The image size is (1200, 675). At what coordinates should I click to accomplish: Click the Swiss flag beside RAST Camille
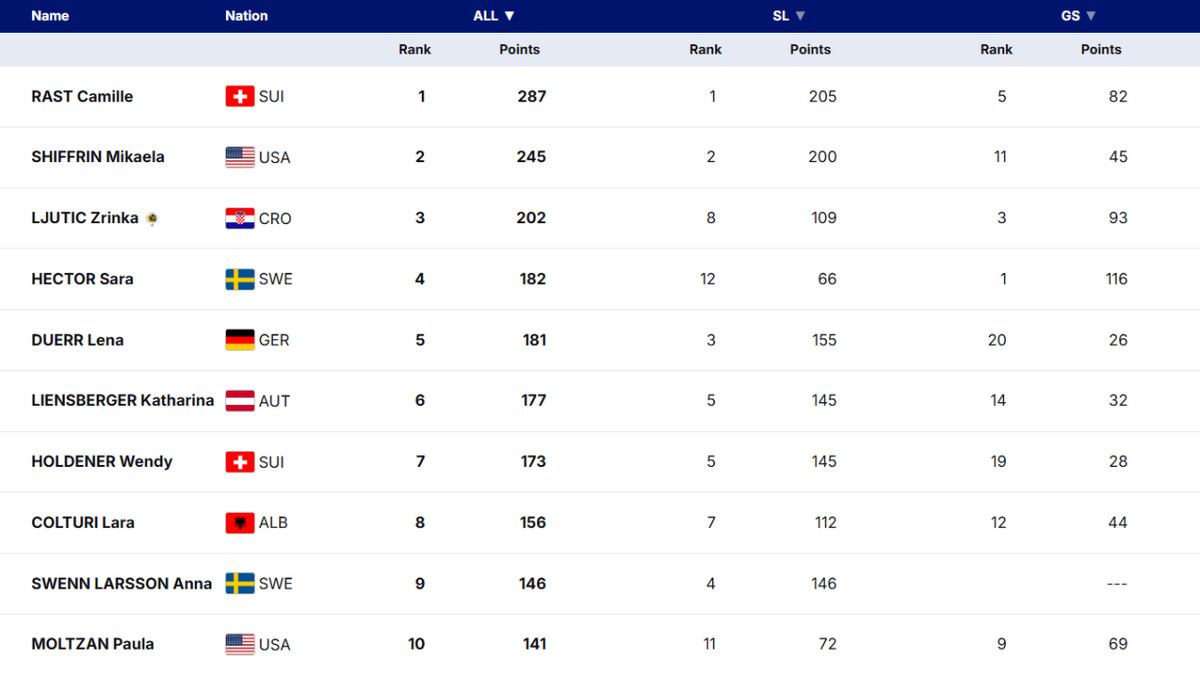pyautogui.click(x=240, y=96)
